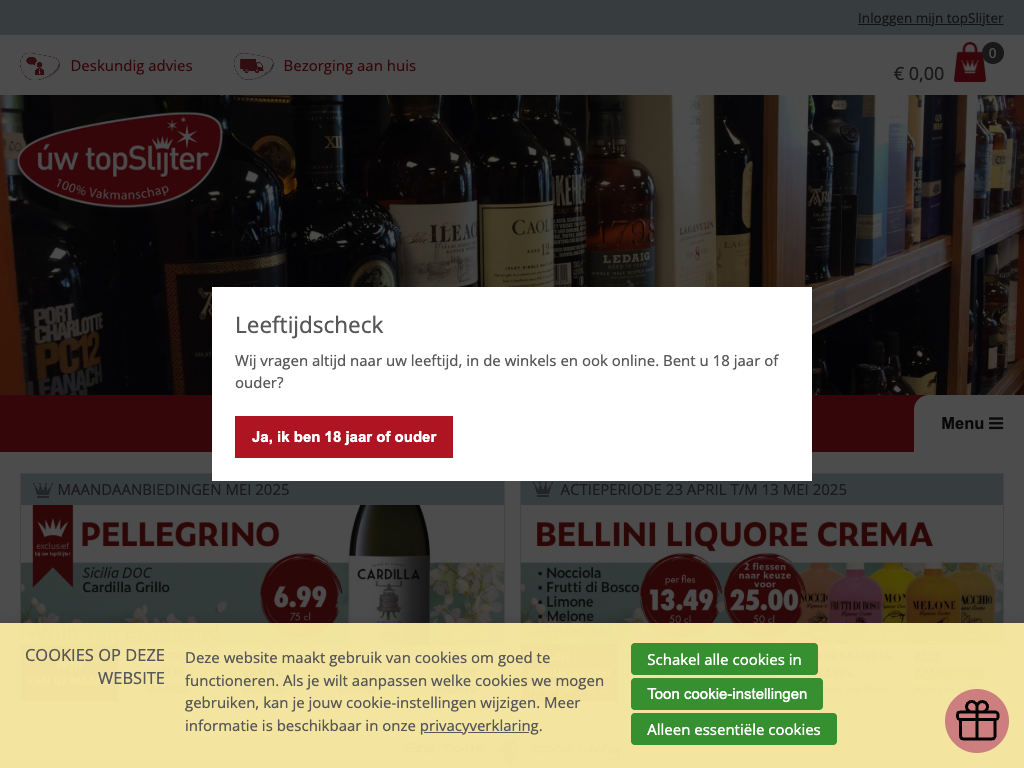Open the gift icon button

coord(977,720)
